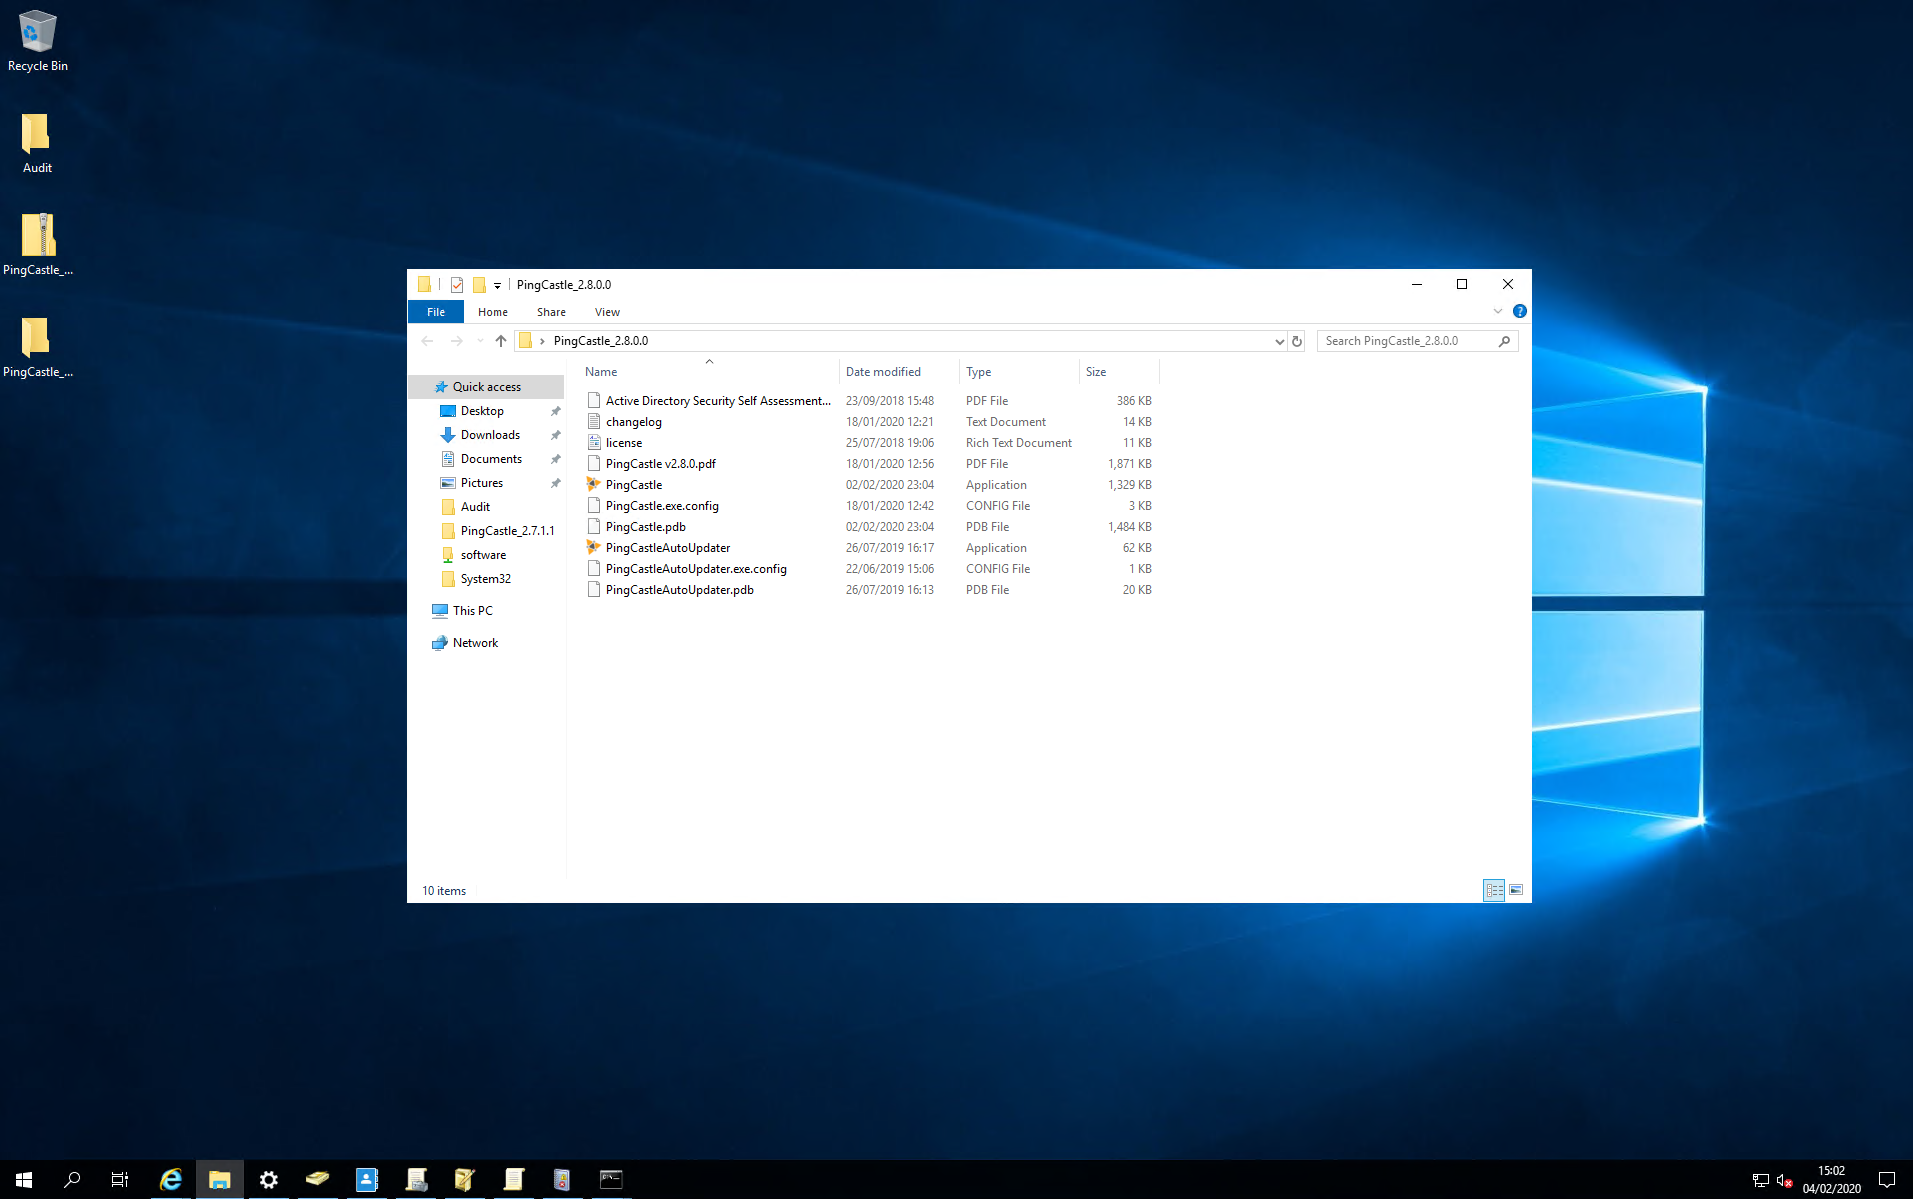Open Command Prompt icon in taskbar
1913x1199 pixels.
click(611, 1179)
